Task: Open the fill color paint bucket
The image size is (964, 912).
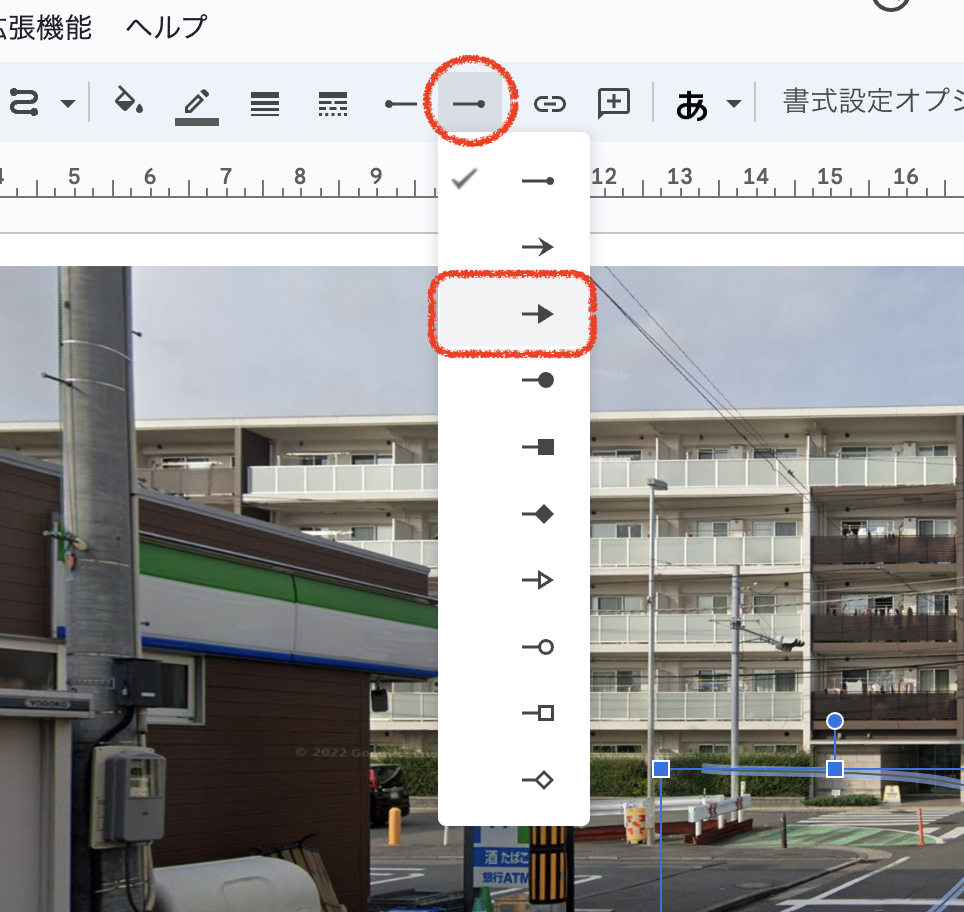Action: coord(129,102)
